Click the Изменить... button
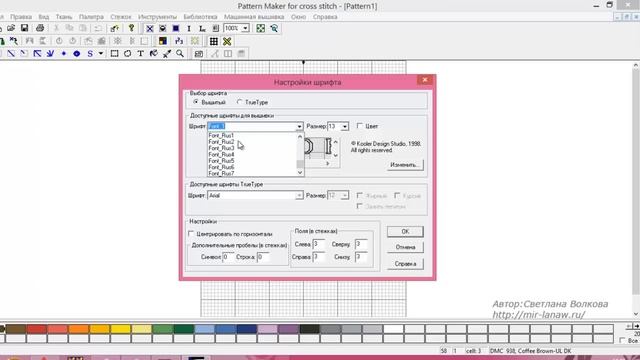This screenshot has width=640, height=360. tap(405, 165)
